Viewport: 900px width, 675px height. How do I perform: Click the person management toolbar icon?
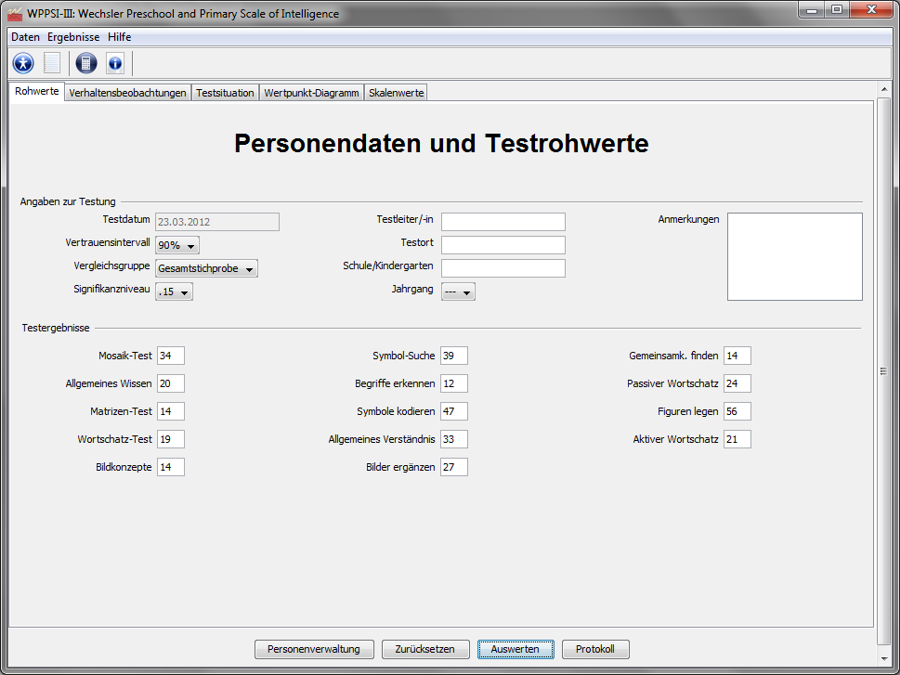point(23,63)
